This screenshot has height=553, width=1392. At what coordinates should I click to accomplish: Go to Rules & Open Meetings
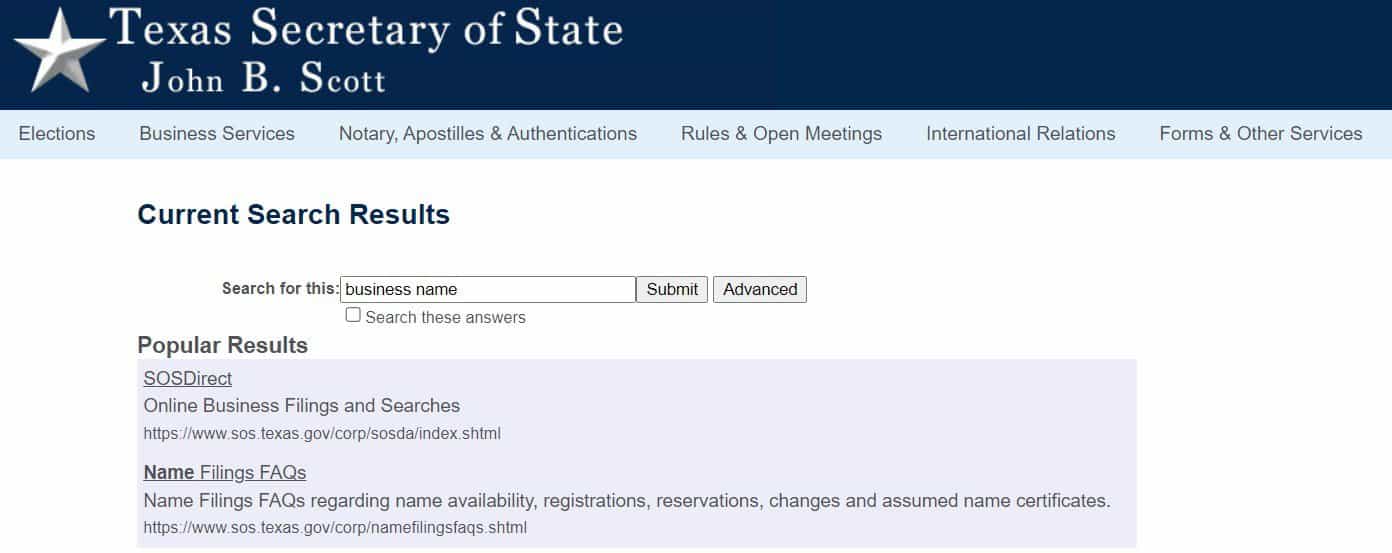(x=781, y=134)
